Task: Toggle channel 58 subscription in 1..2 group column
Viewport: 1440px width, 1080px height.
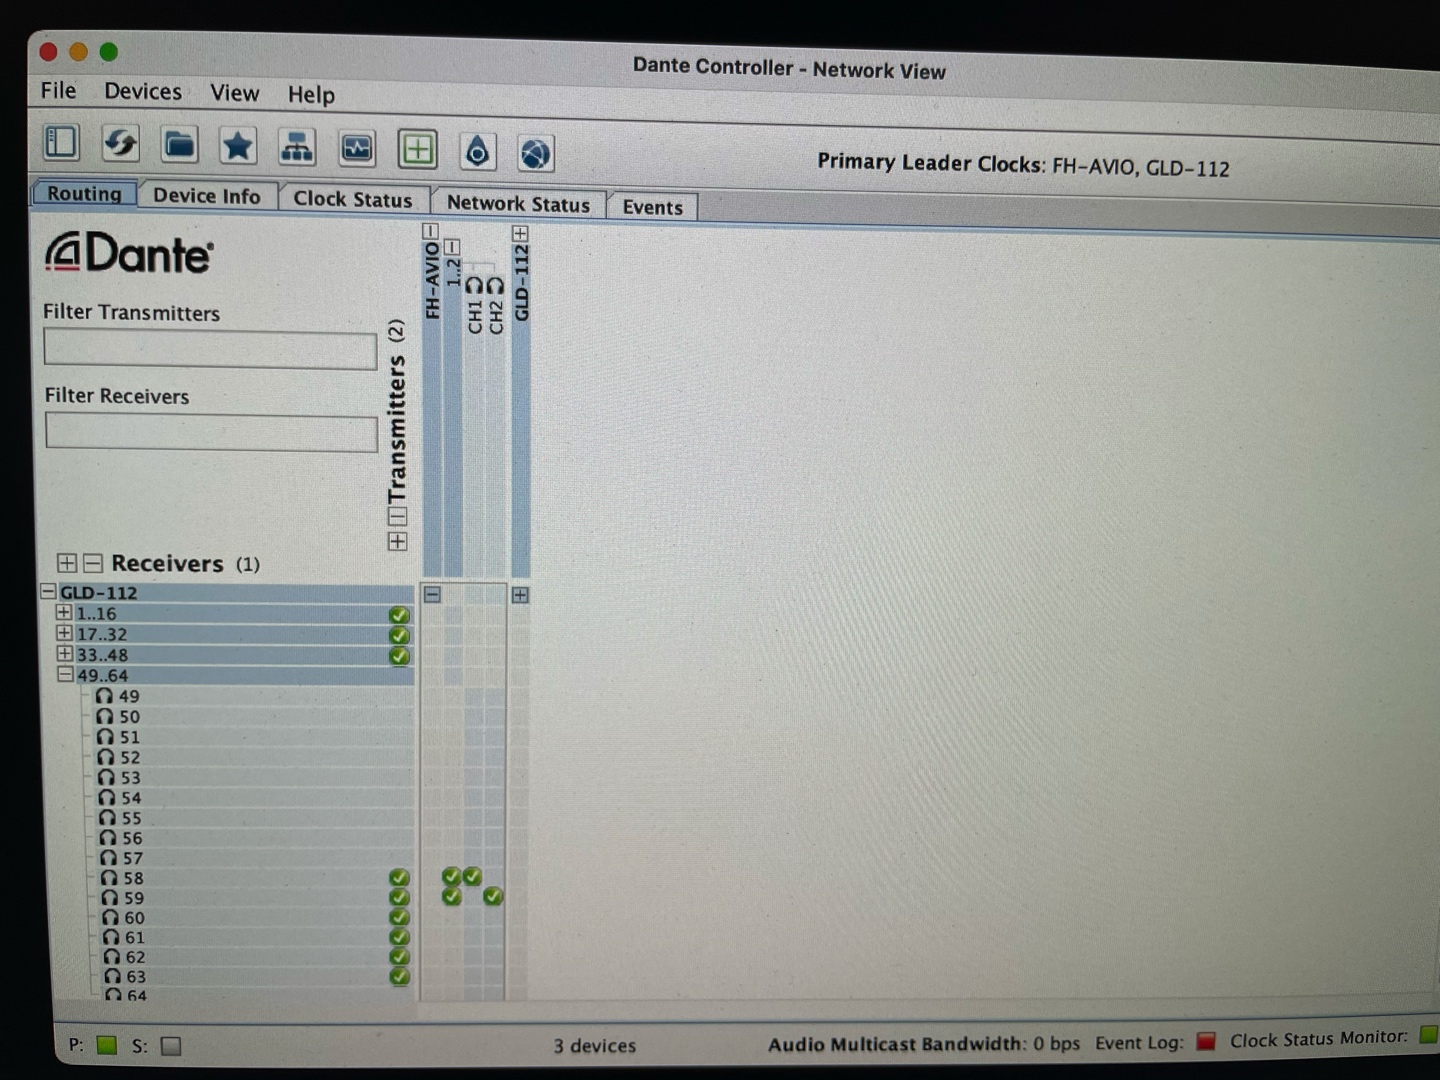Action: (451, 877)
